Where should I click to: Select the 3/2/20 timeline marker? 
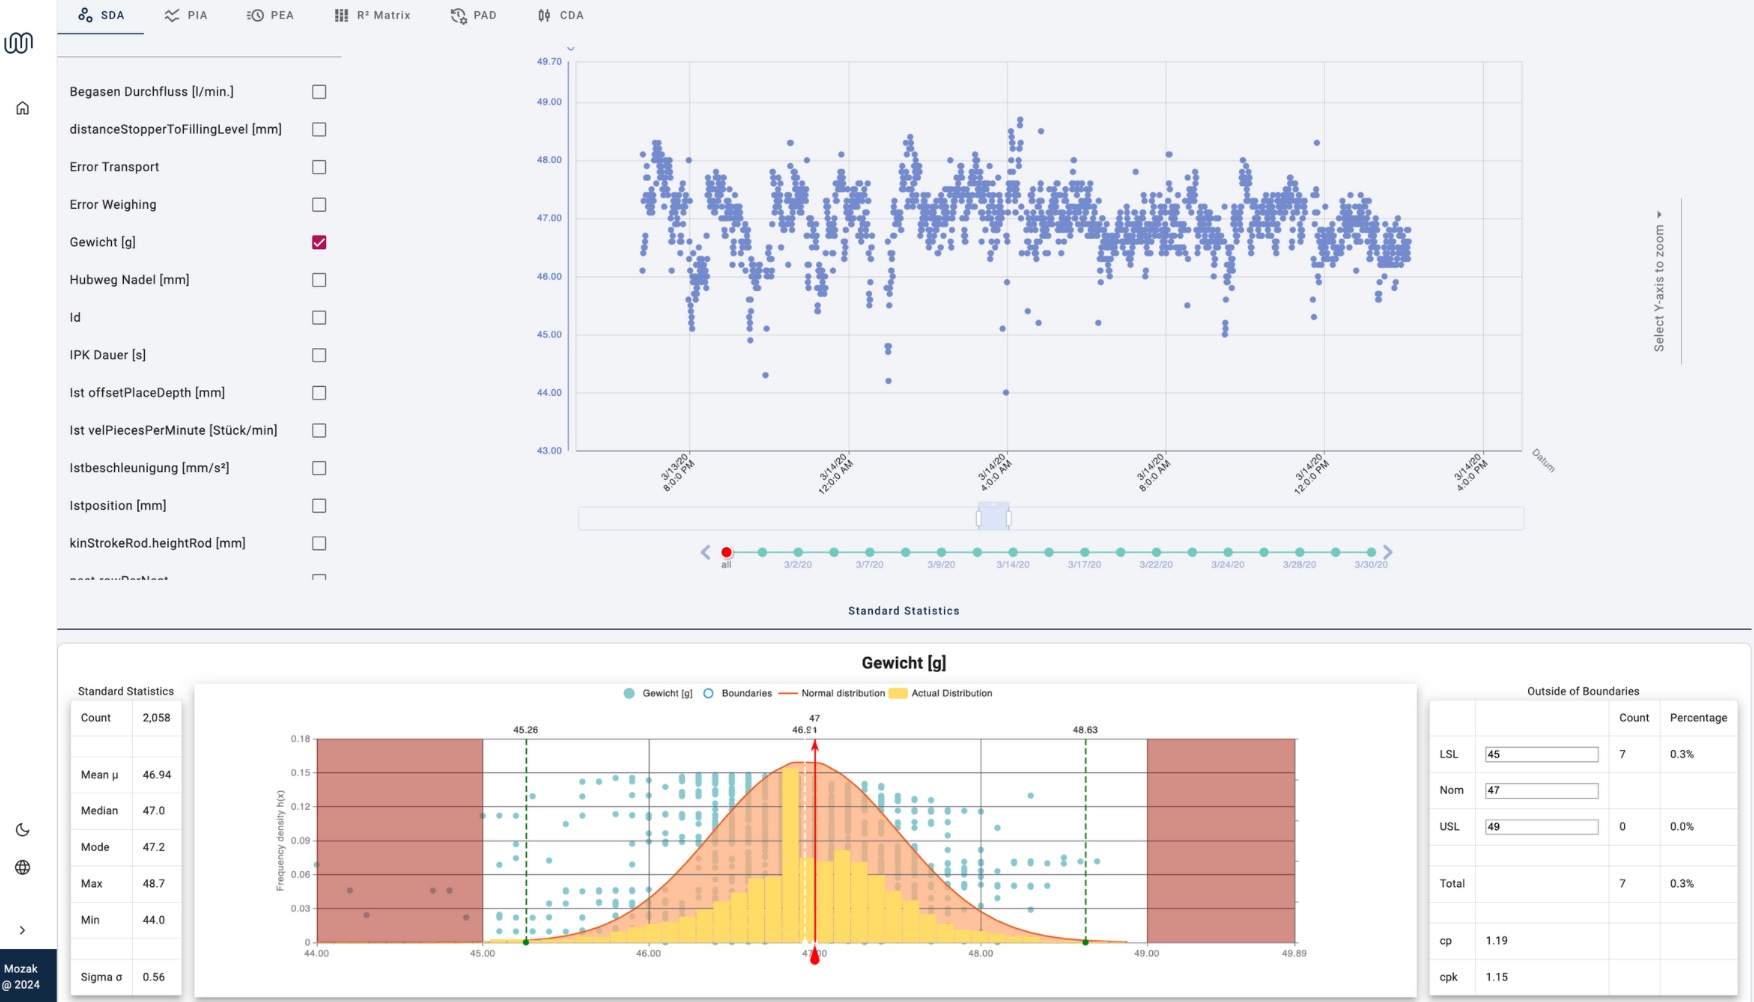click(798, 552)
